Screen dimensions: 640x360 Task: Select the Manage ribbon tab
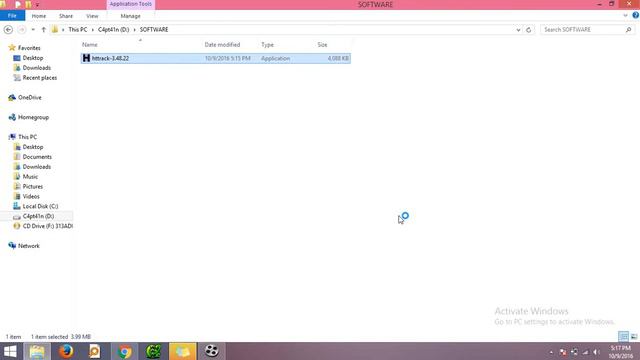[x=130, y=16]
